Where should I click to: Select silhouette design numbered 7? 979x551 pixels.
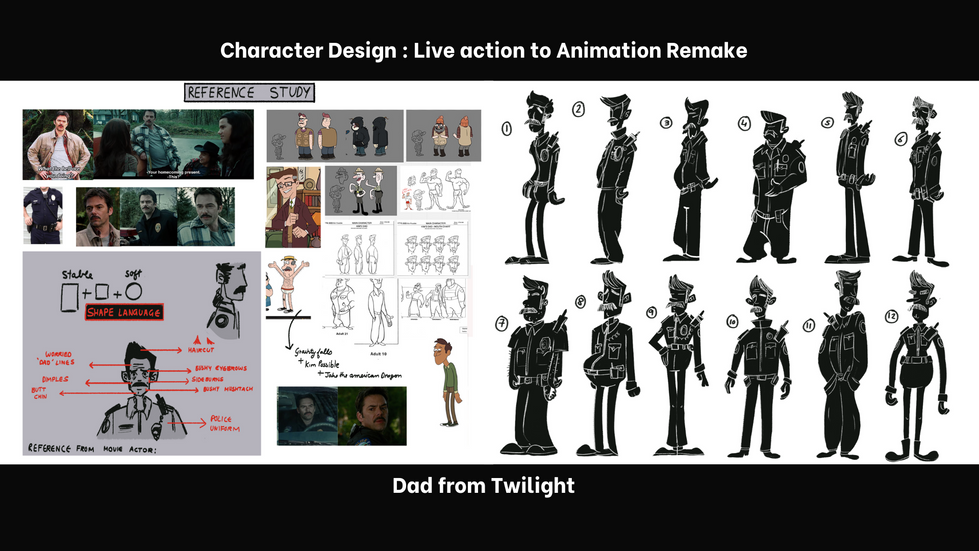(x=534, y=366)
